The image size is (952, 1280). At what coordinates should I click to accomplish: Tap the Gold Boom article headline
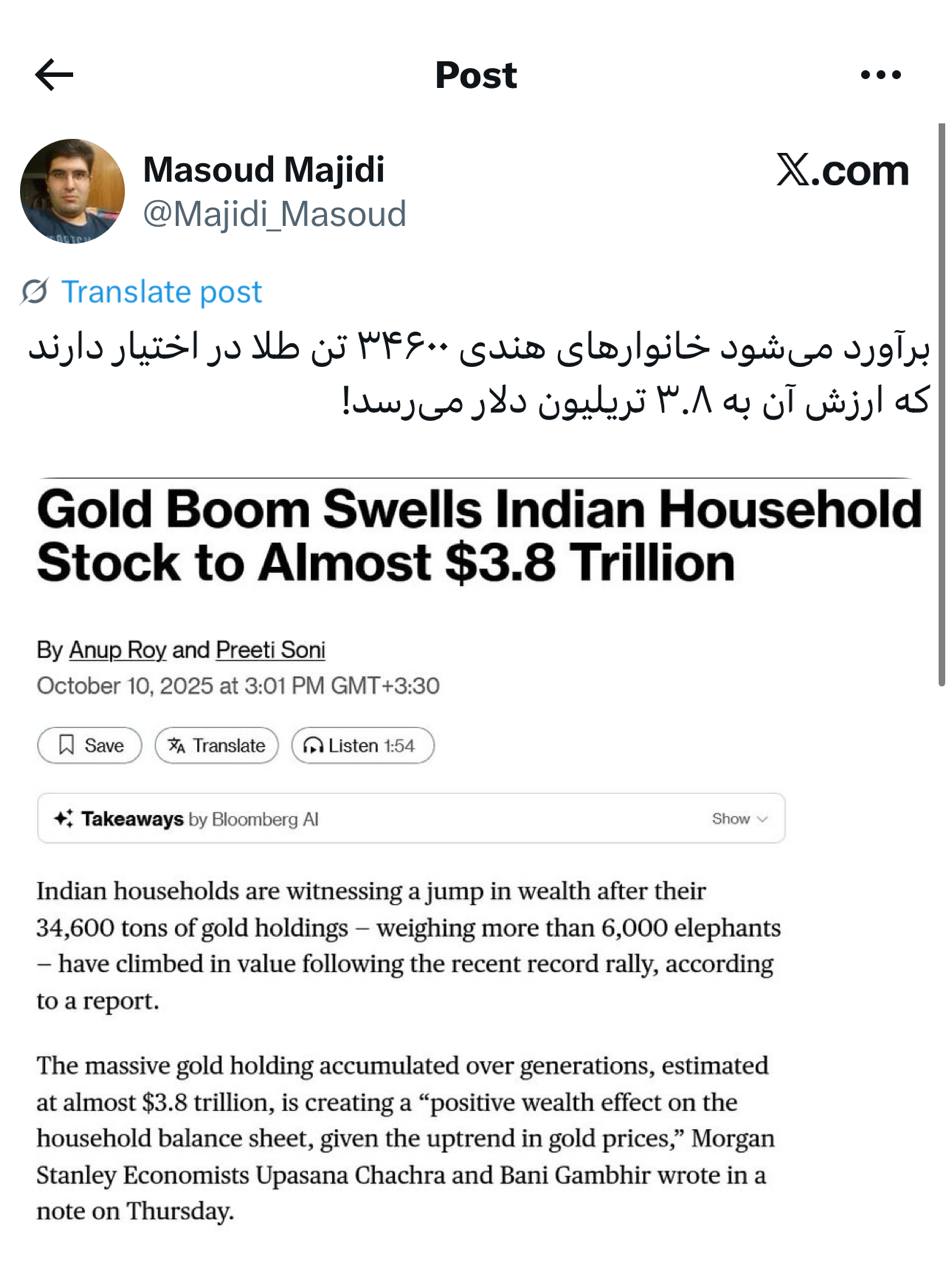click(478, 536)
